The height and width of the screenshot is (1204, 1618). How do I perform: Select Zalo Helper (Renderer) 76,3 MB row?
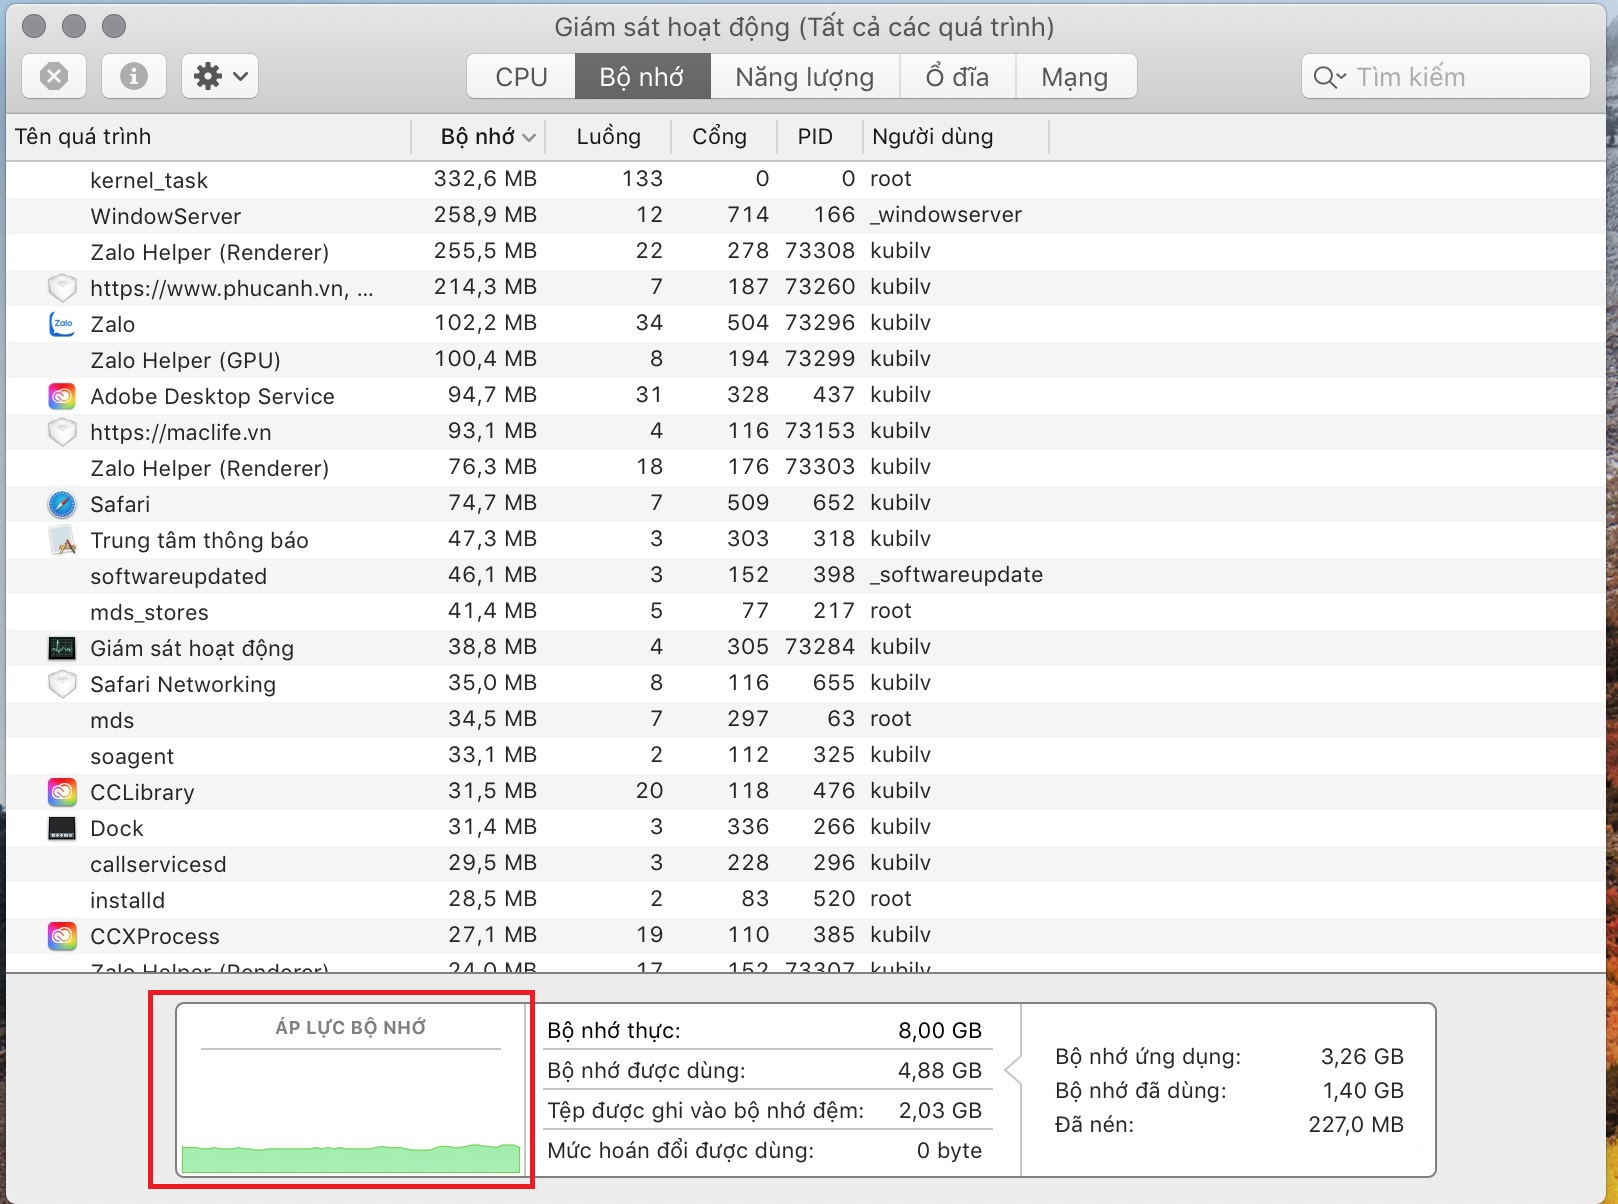(x=806, y=467)
